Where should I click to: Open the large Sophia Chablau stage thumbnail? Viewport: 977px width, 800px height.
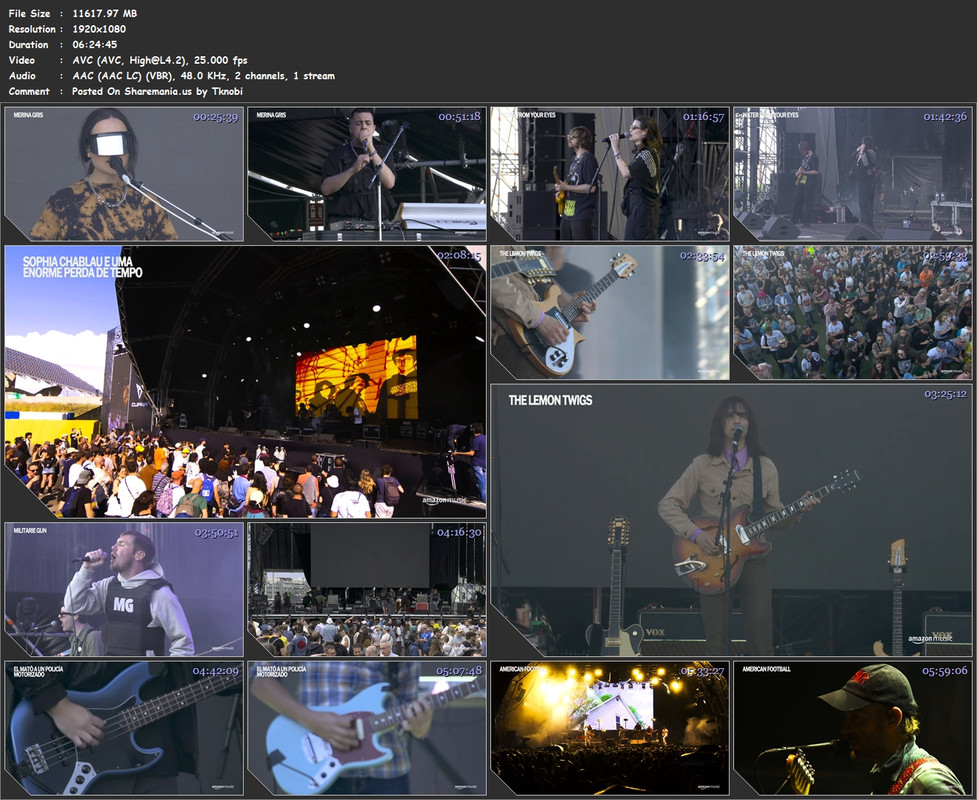click(x=245, y=382)
